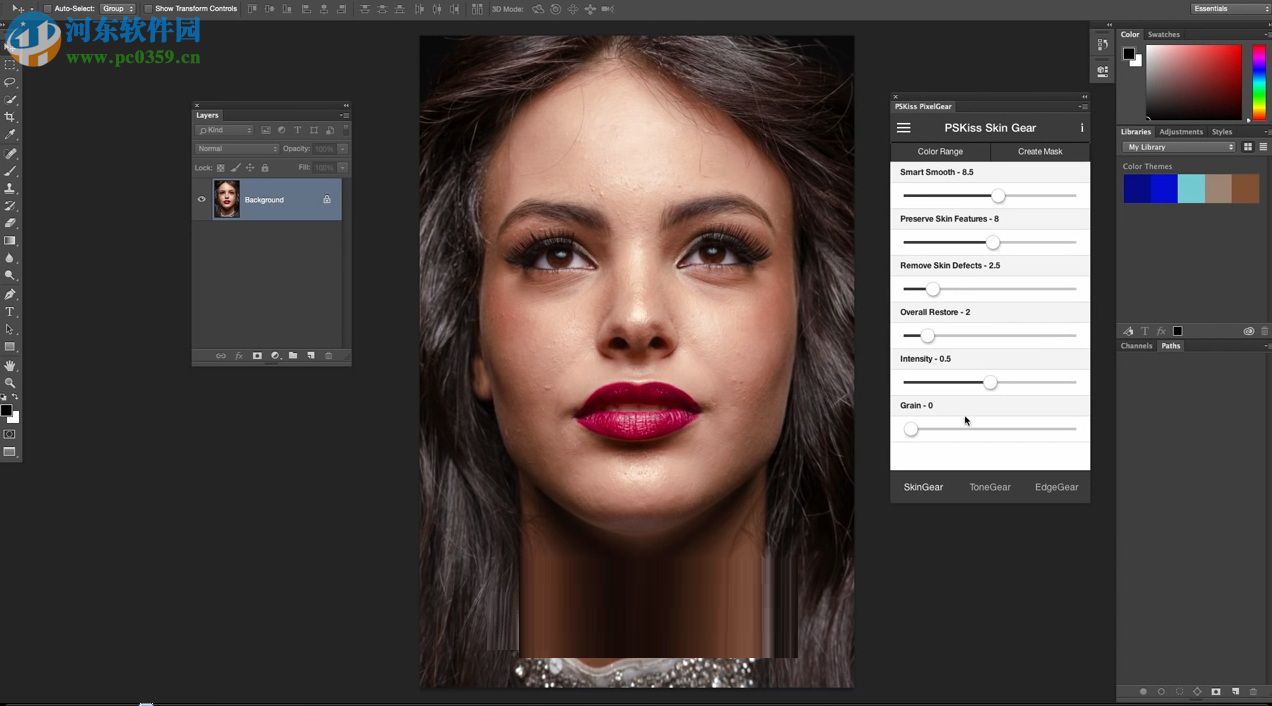Pick the Type tool in toolbar
The width and height of the screenshot is (1272, 706).
(x=10, y=312)
